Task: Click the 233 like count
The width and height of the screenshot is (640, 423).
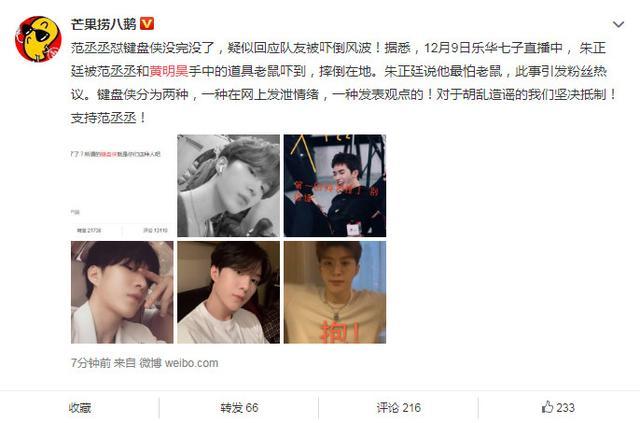Action: (x=565, y=407)
